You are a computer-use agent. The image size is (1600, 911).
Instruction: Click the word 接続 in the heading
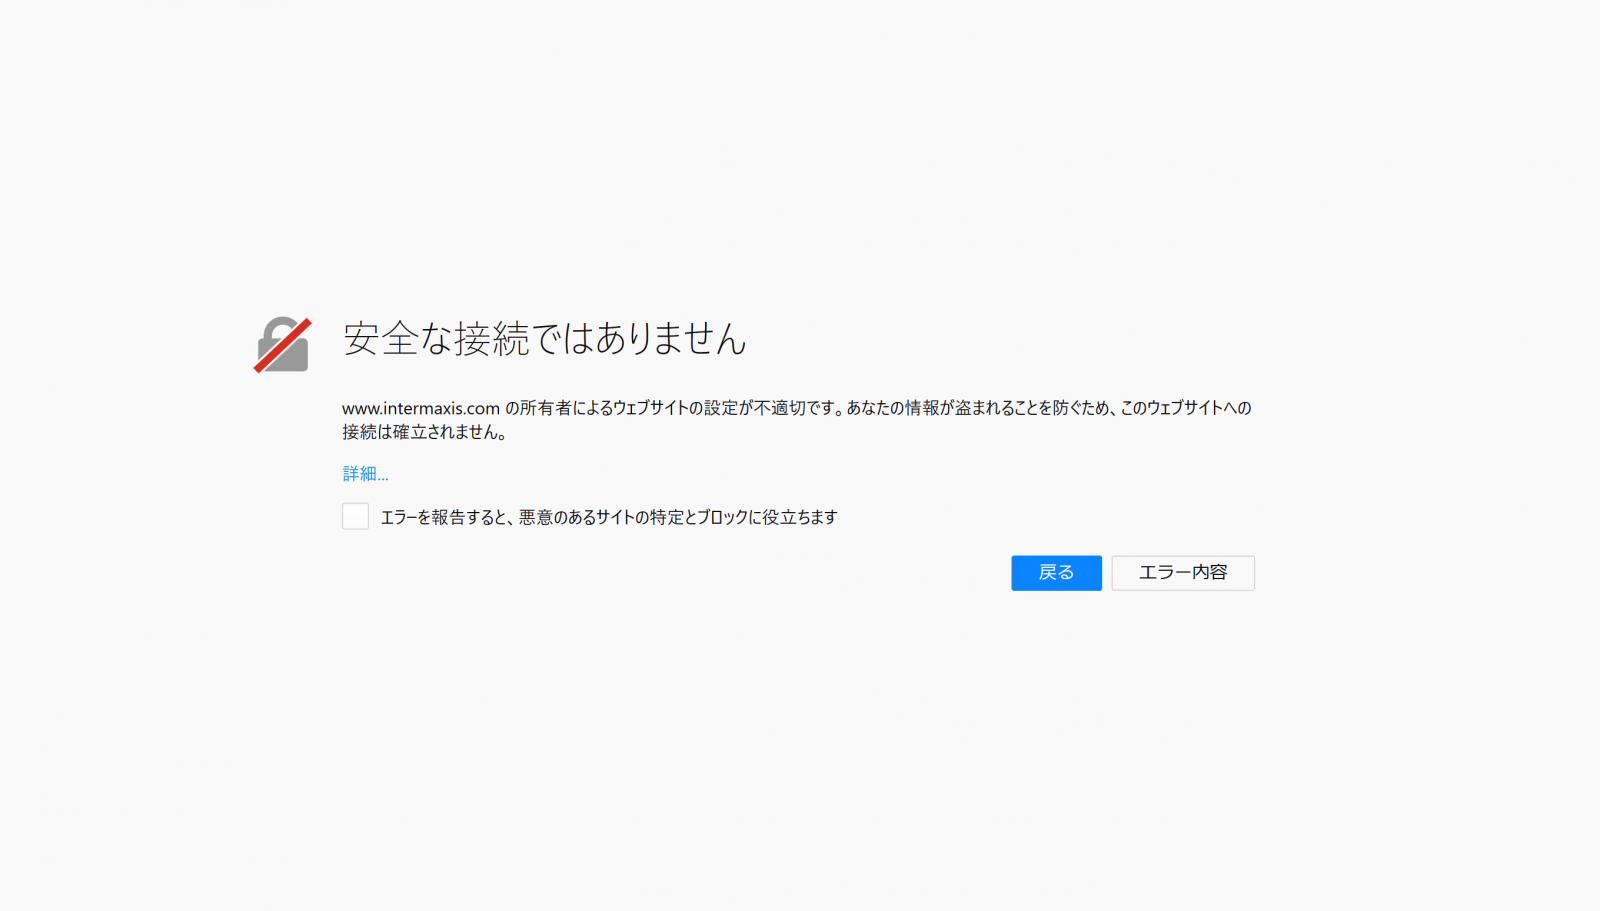491,339
